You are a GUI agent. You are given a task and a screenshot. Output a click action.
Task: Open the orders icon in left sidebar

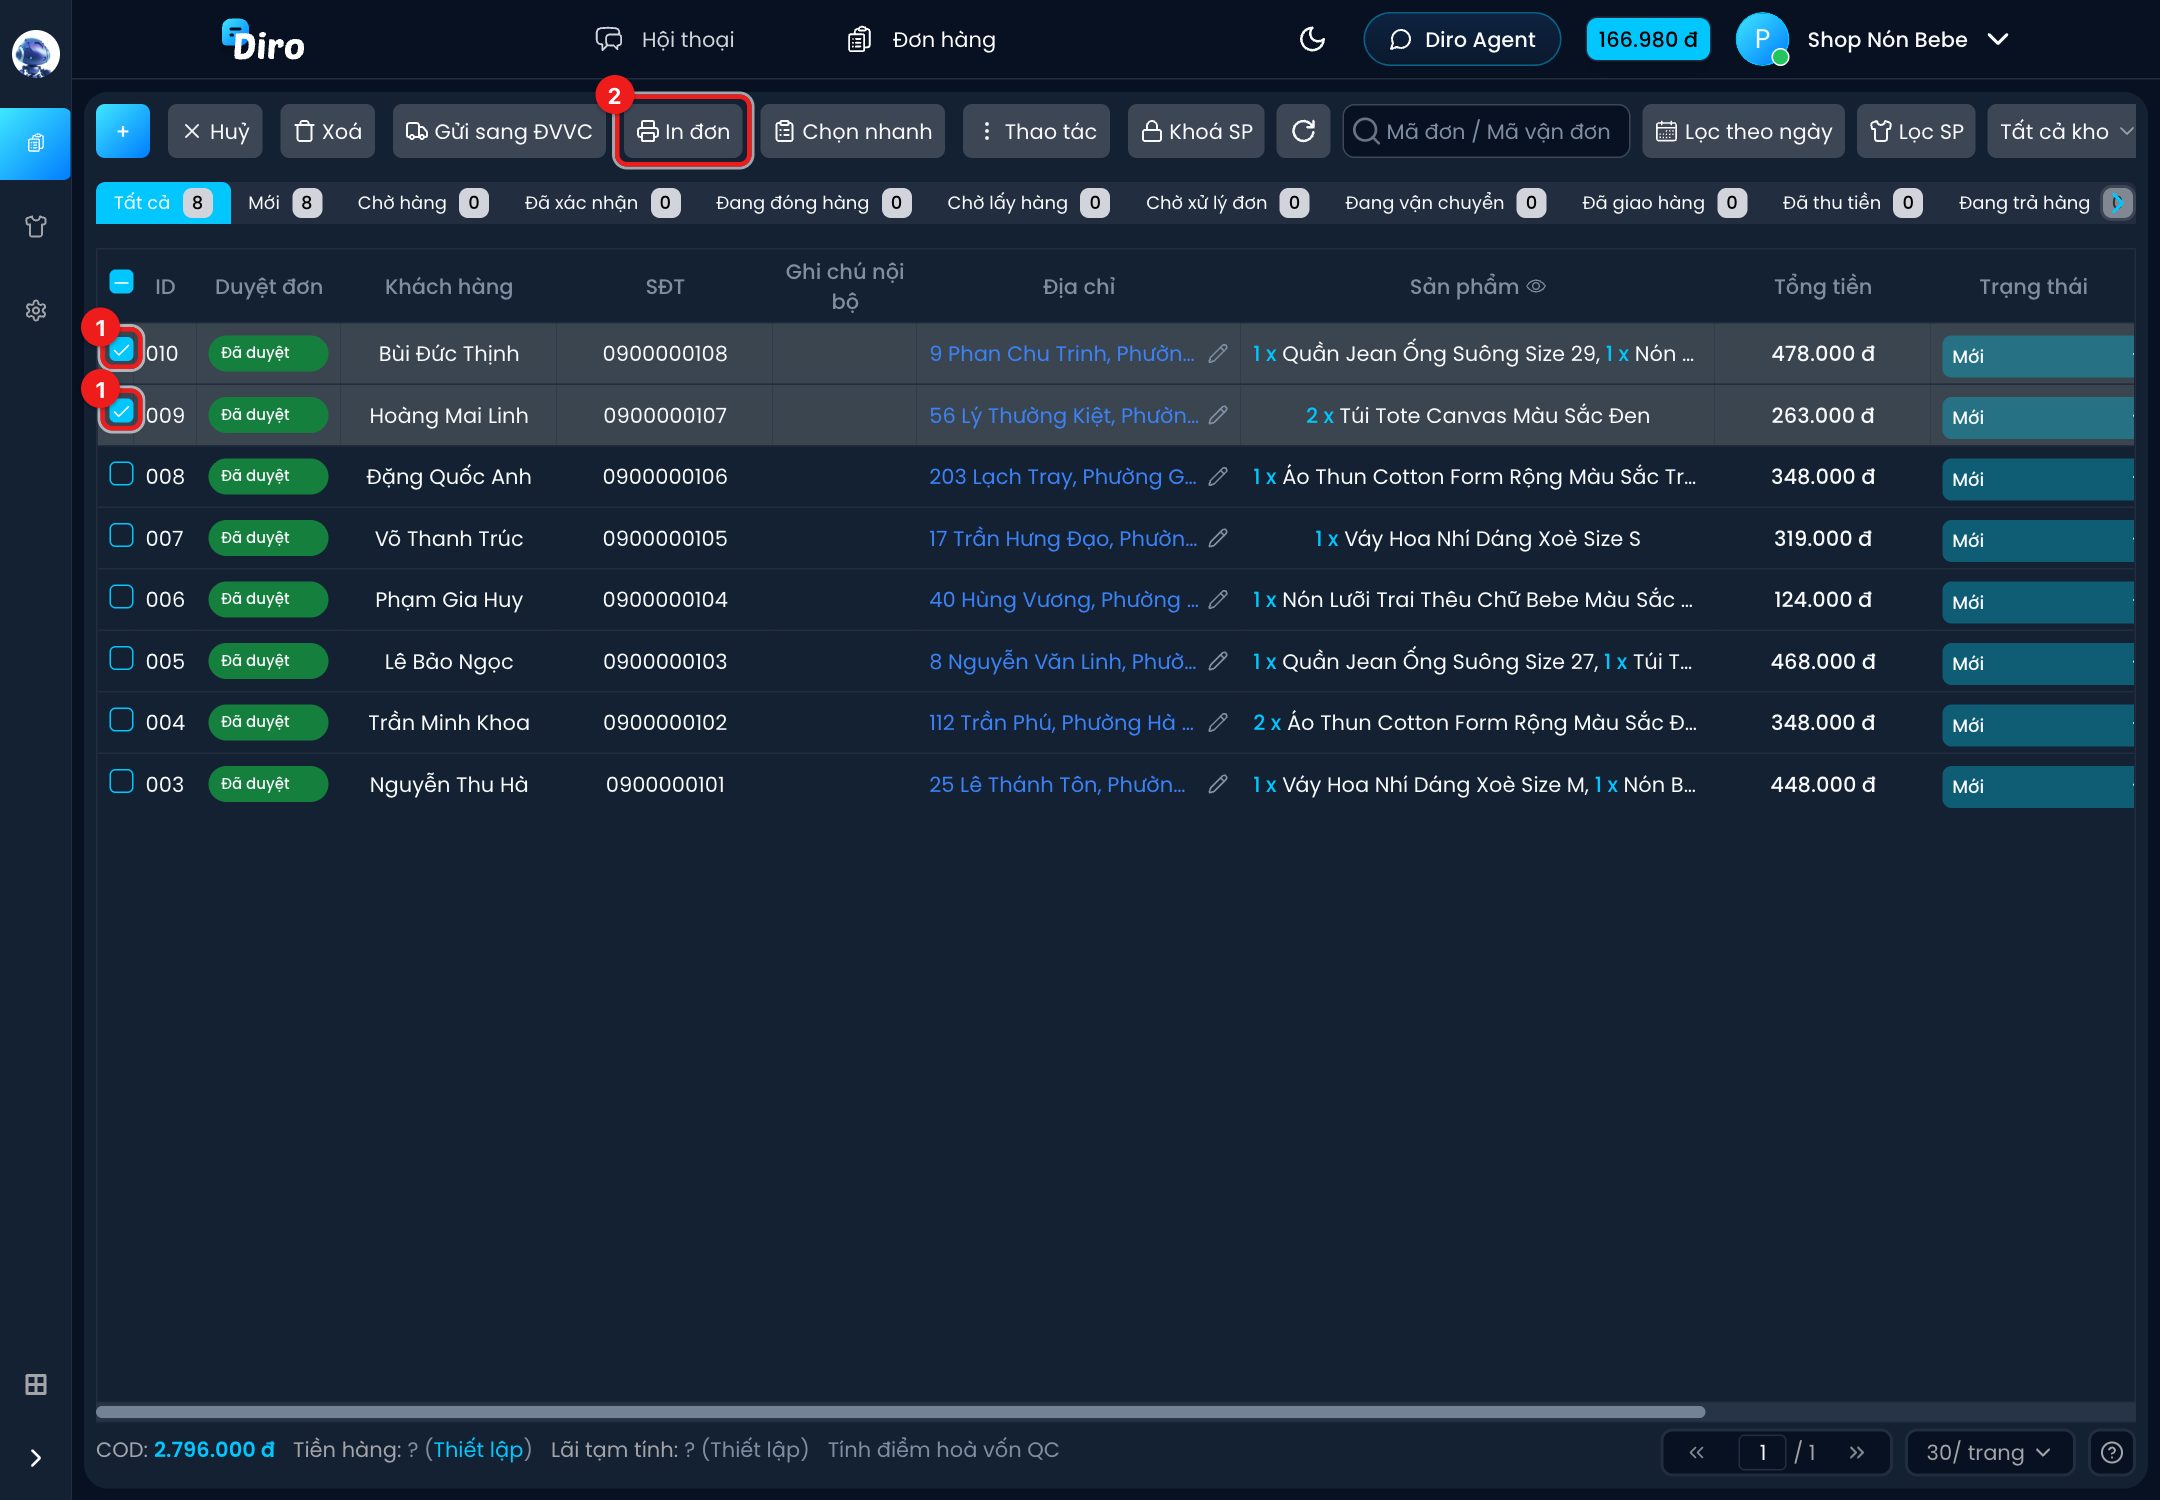[36, 143]
